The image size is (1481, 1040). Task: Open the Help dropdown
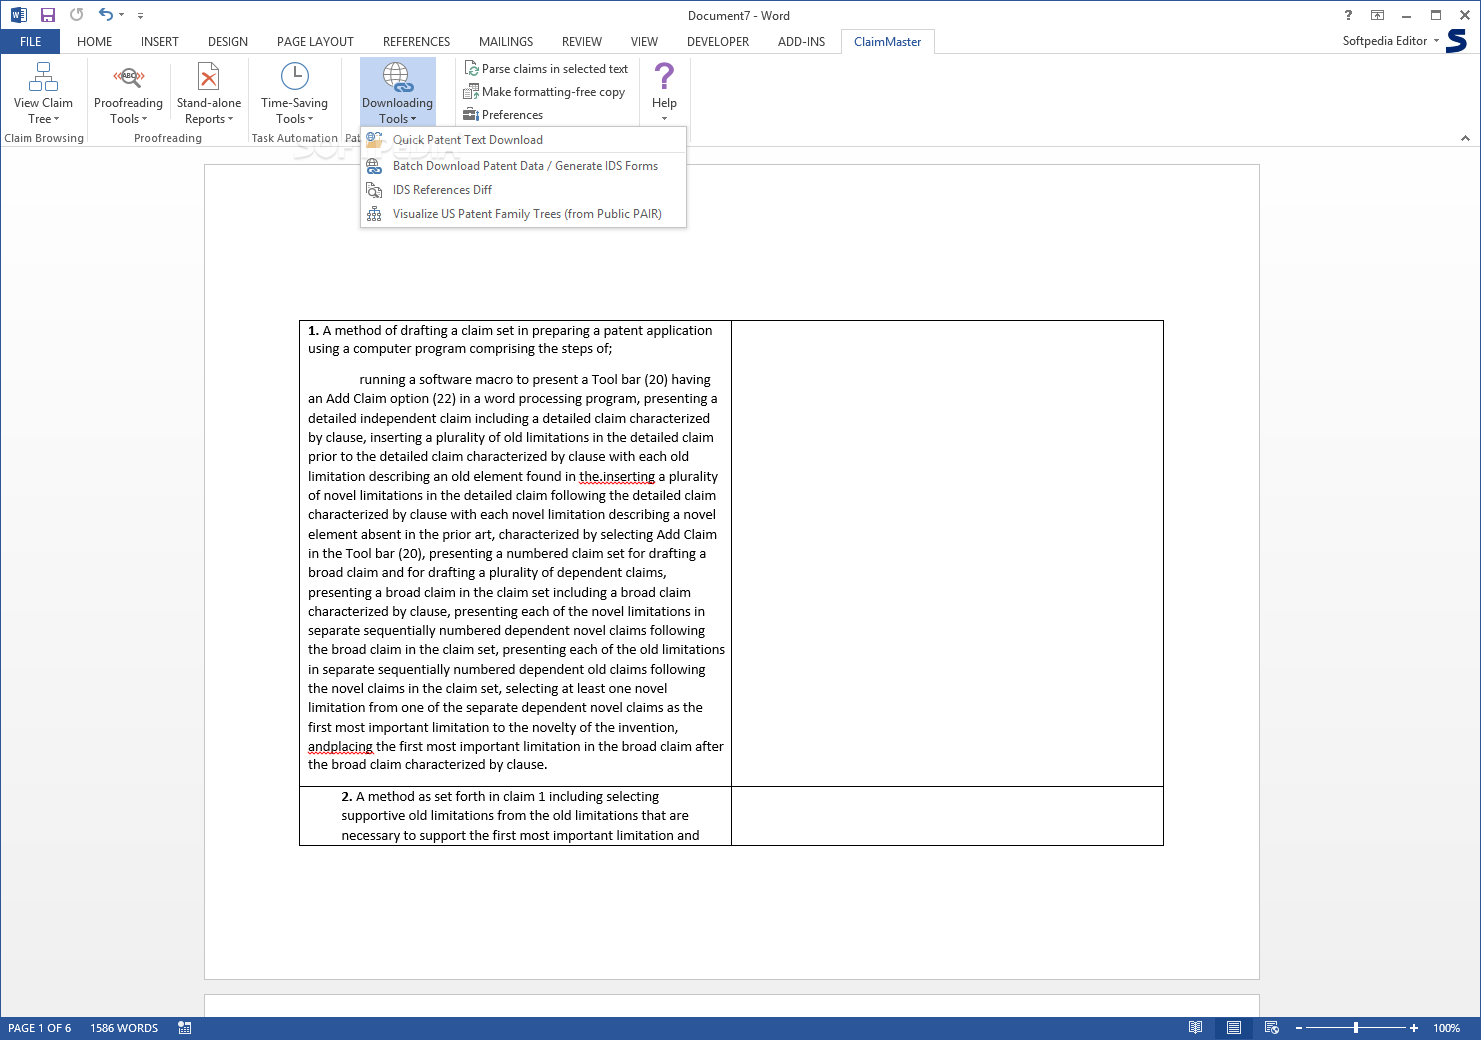pyautogui.click(x=664, y=92)
